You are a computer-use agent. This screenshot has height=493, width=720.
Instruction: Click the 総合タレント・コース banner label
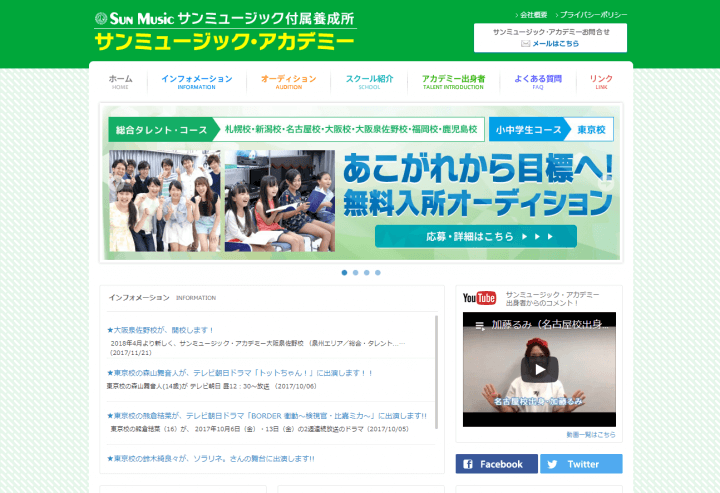pyautogui.click(x=161, y=130)
